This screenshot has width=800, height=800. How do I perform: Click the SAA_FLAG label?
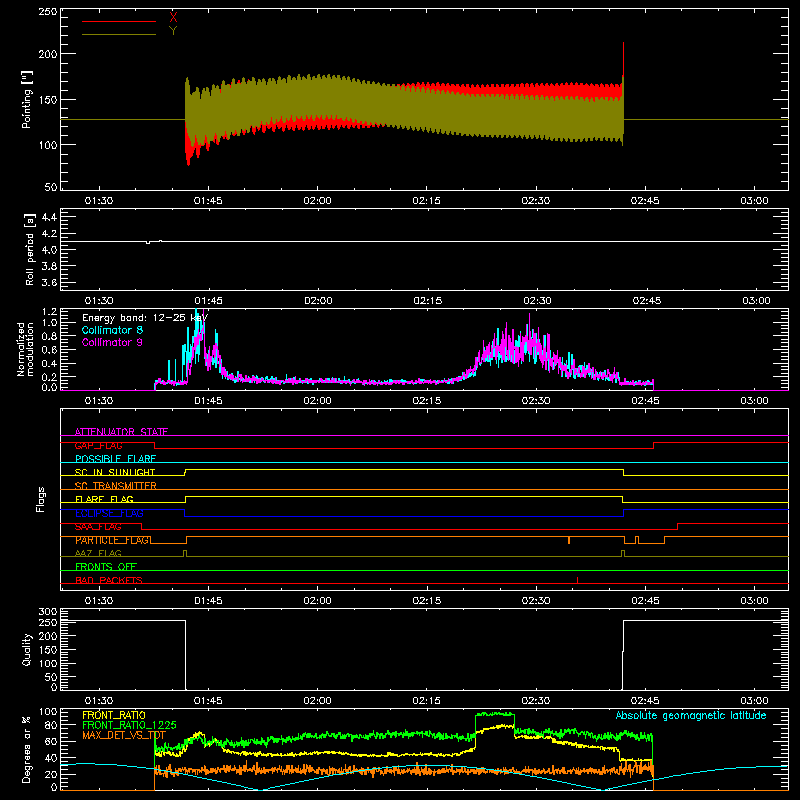point(98,527)
